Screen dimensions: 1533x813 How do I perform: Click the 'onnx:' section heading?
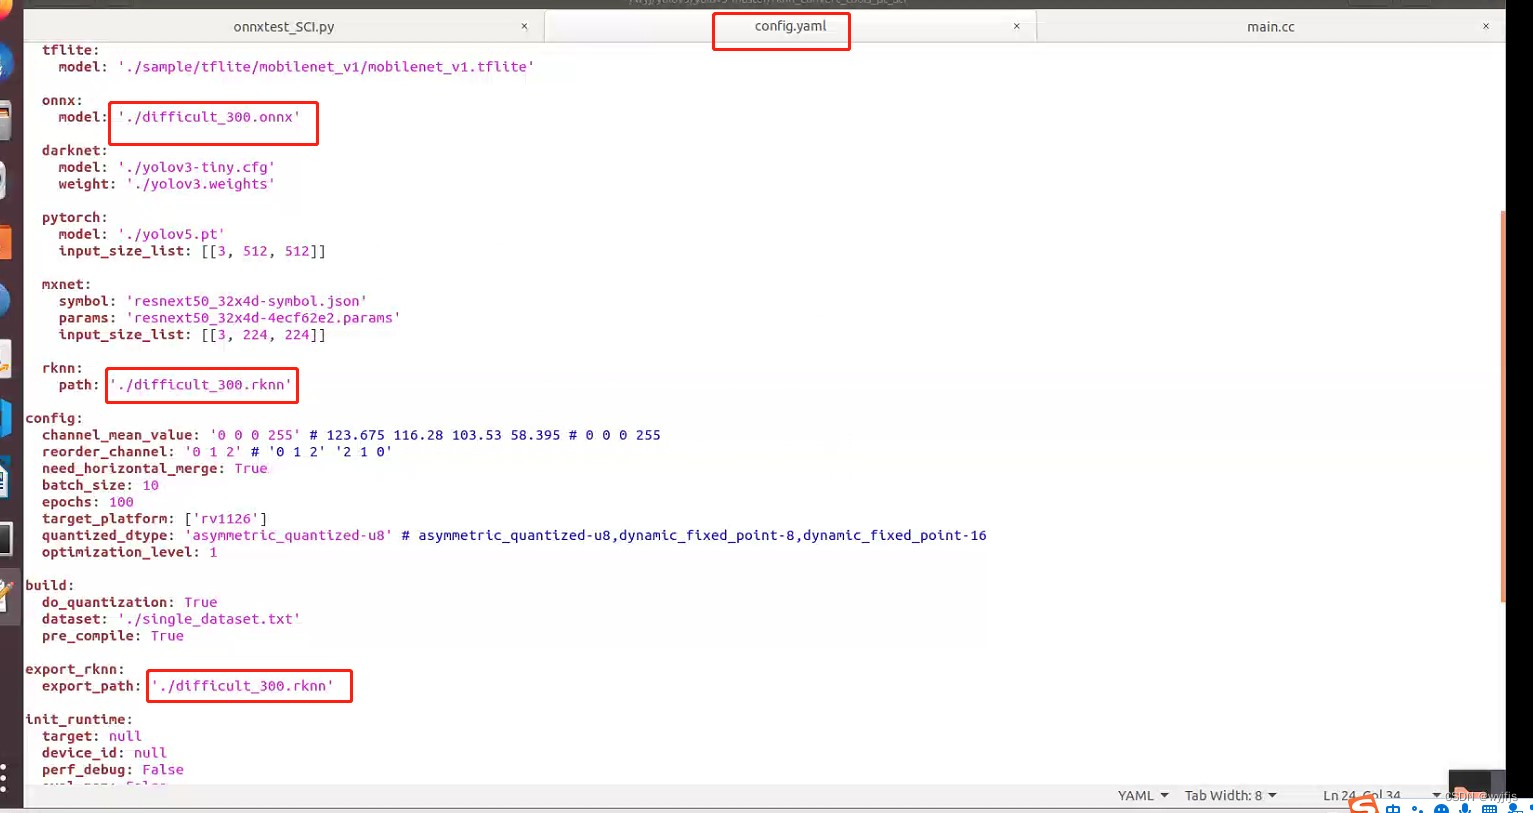click(x=62, y=100)
